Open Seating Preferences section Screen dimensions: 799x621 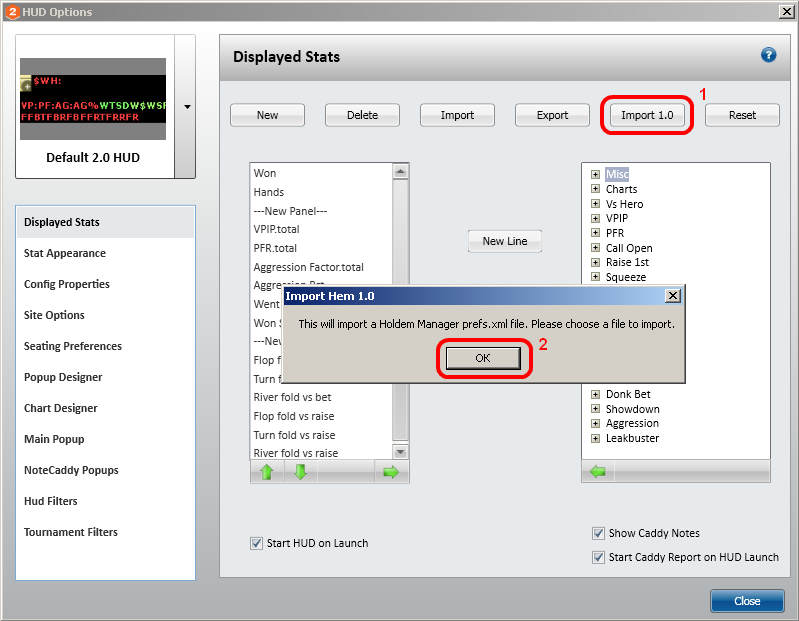[105, 346]
